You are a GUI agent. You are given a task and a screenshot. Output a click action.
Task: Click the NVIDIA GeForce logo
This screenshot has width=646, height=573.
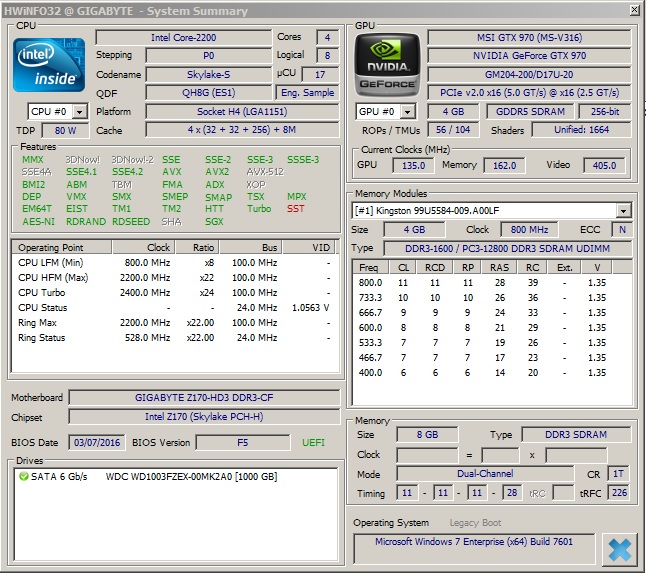tap(387, 65)
